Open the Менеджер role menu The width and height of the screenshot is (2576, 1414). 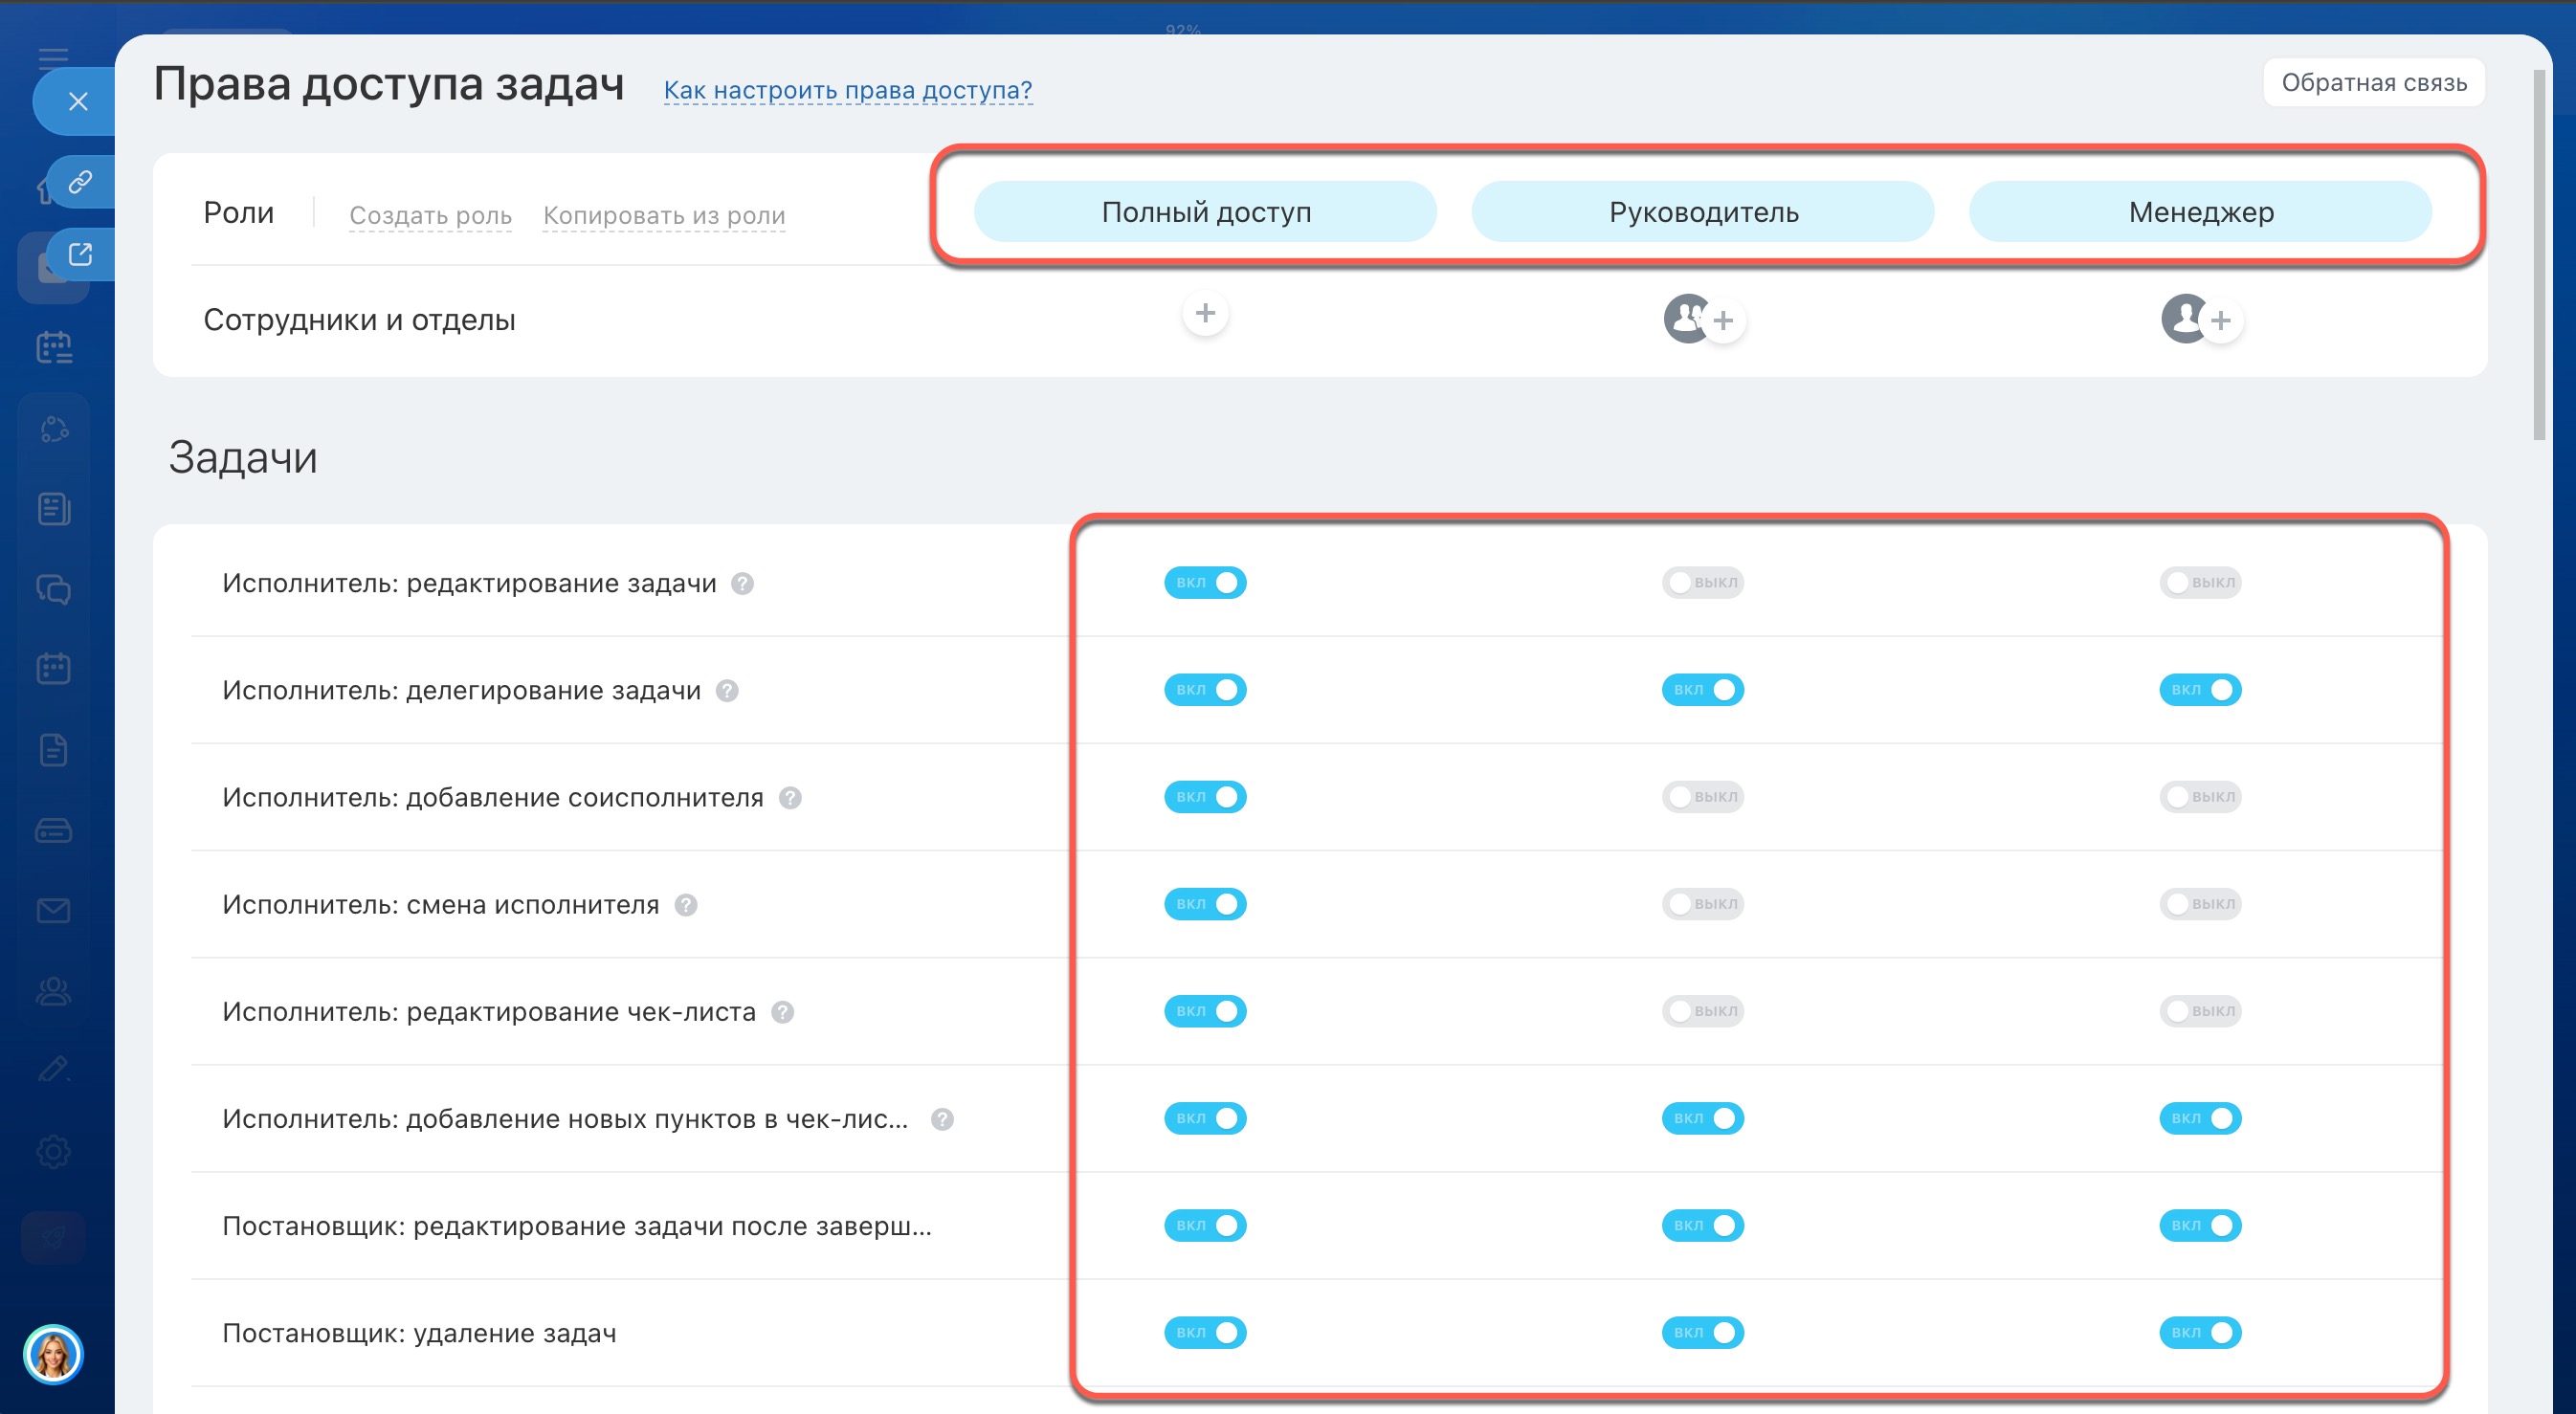2200,212
